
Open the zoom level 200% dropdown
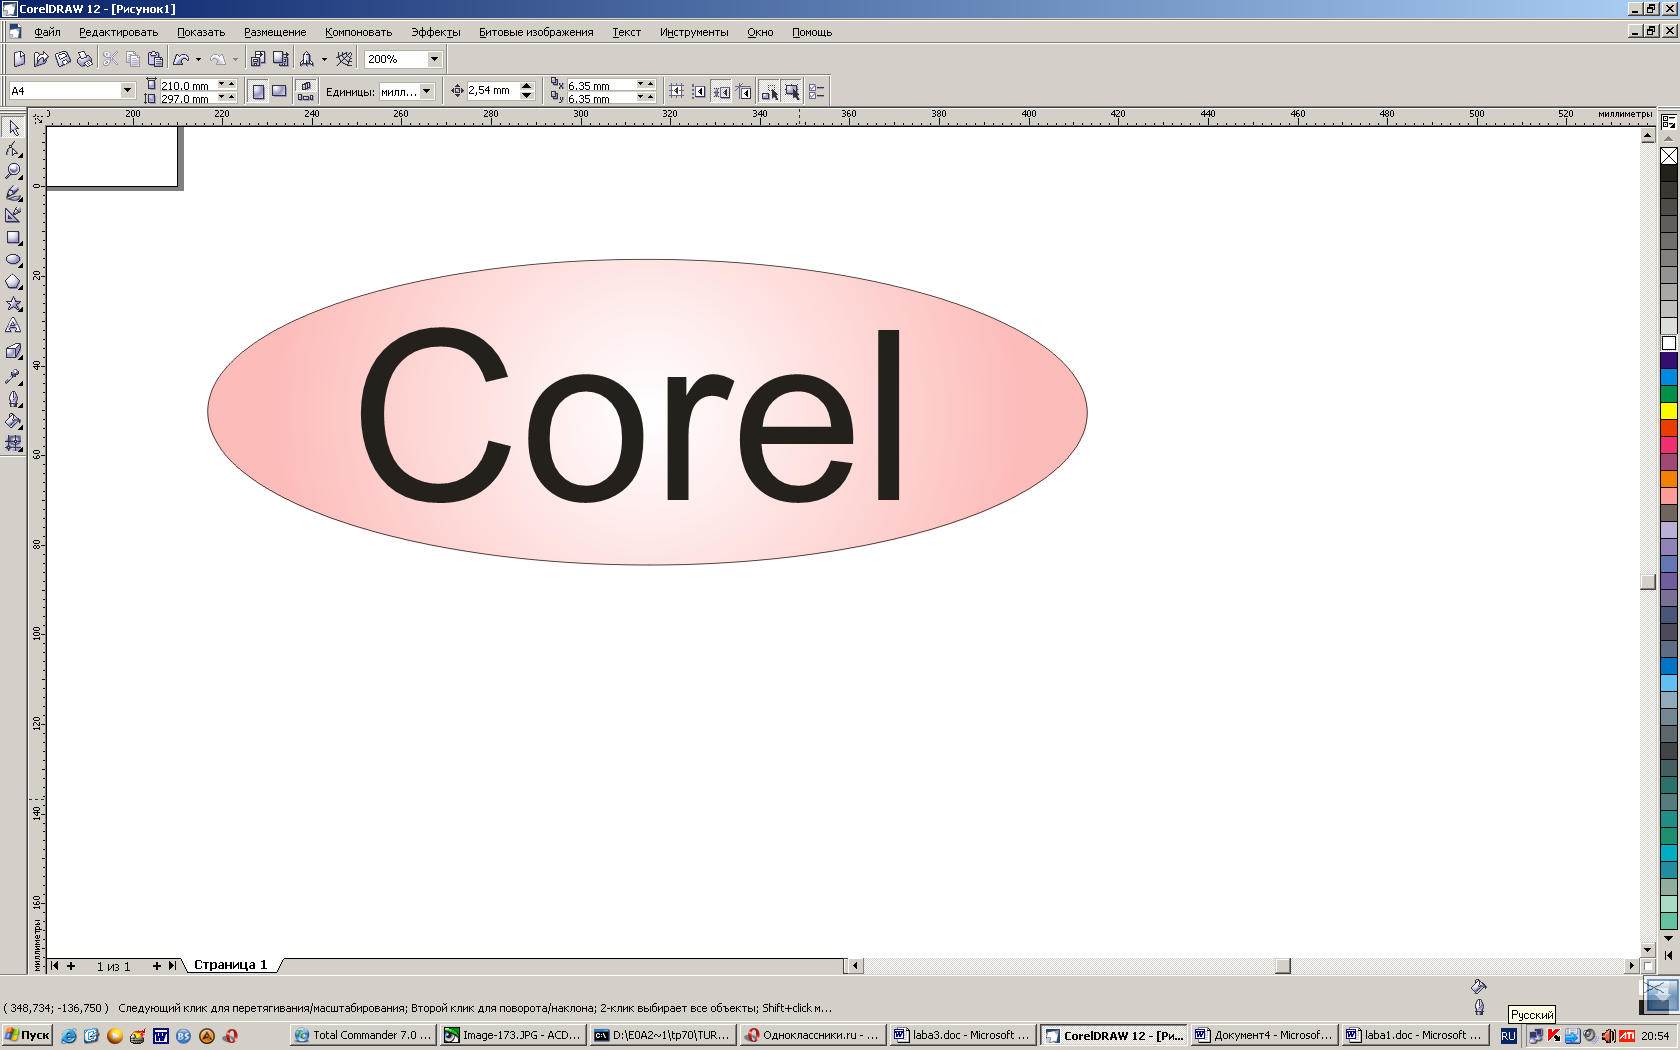click(434, 59)
